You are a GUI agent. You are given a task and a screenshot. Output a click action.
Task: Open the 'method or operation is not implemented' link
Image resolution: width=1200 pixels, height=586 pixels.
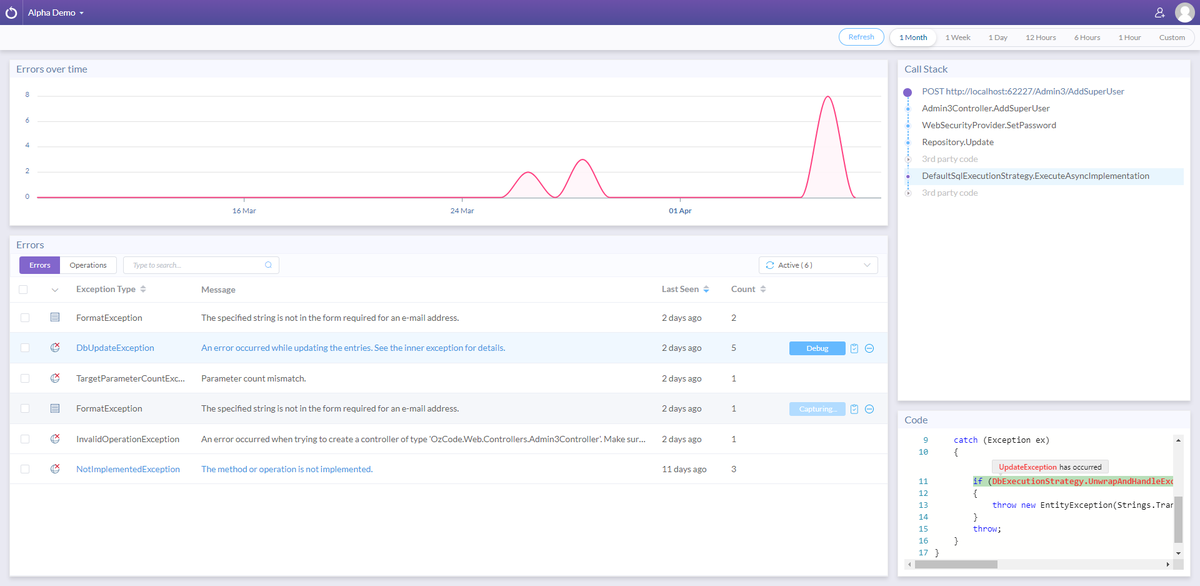(x=288, y=468)
